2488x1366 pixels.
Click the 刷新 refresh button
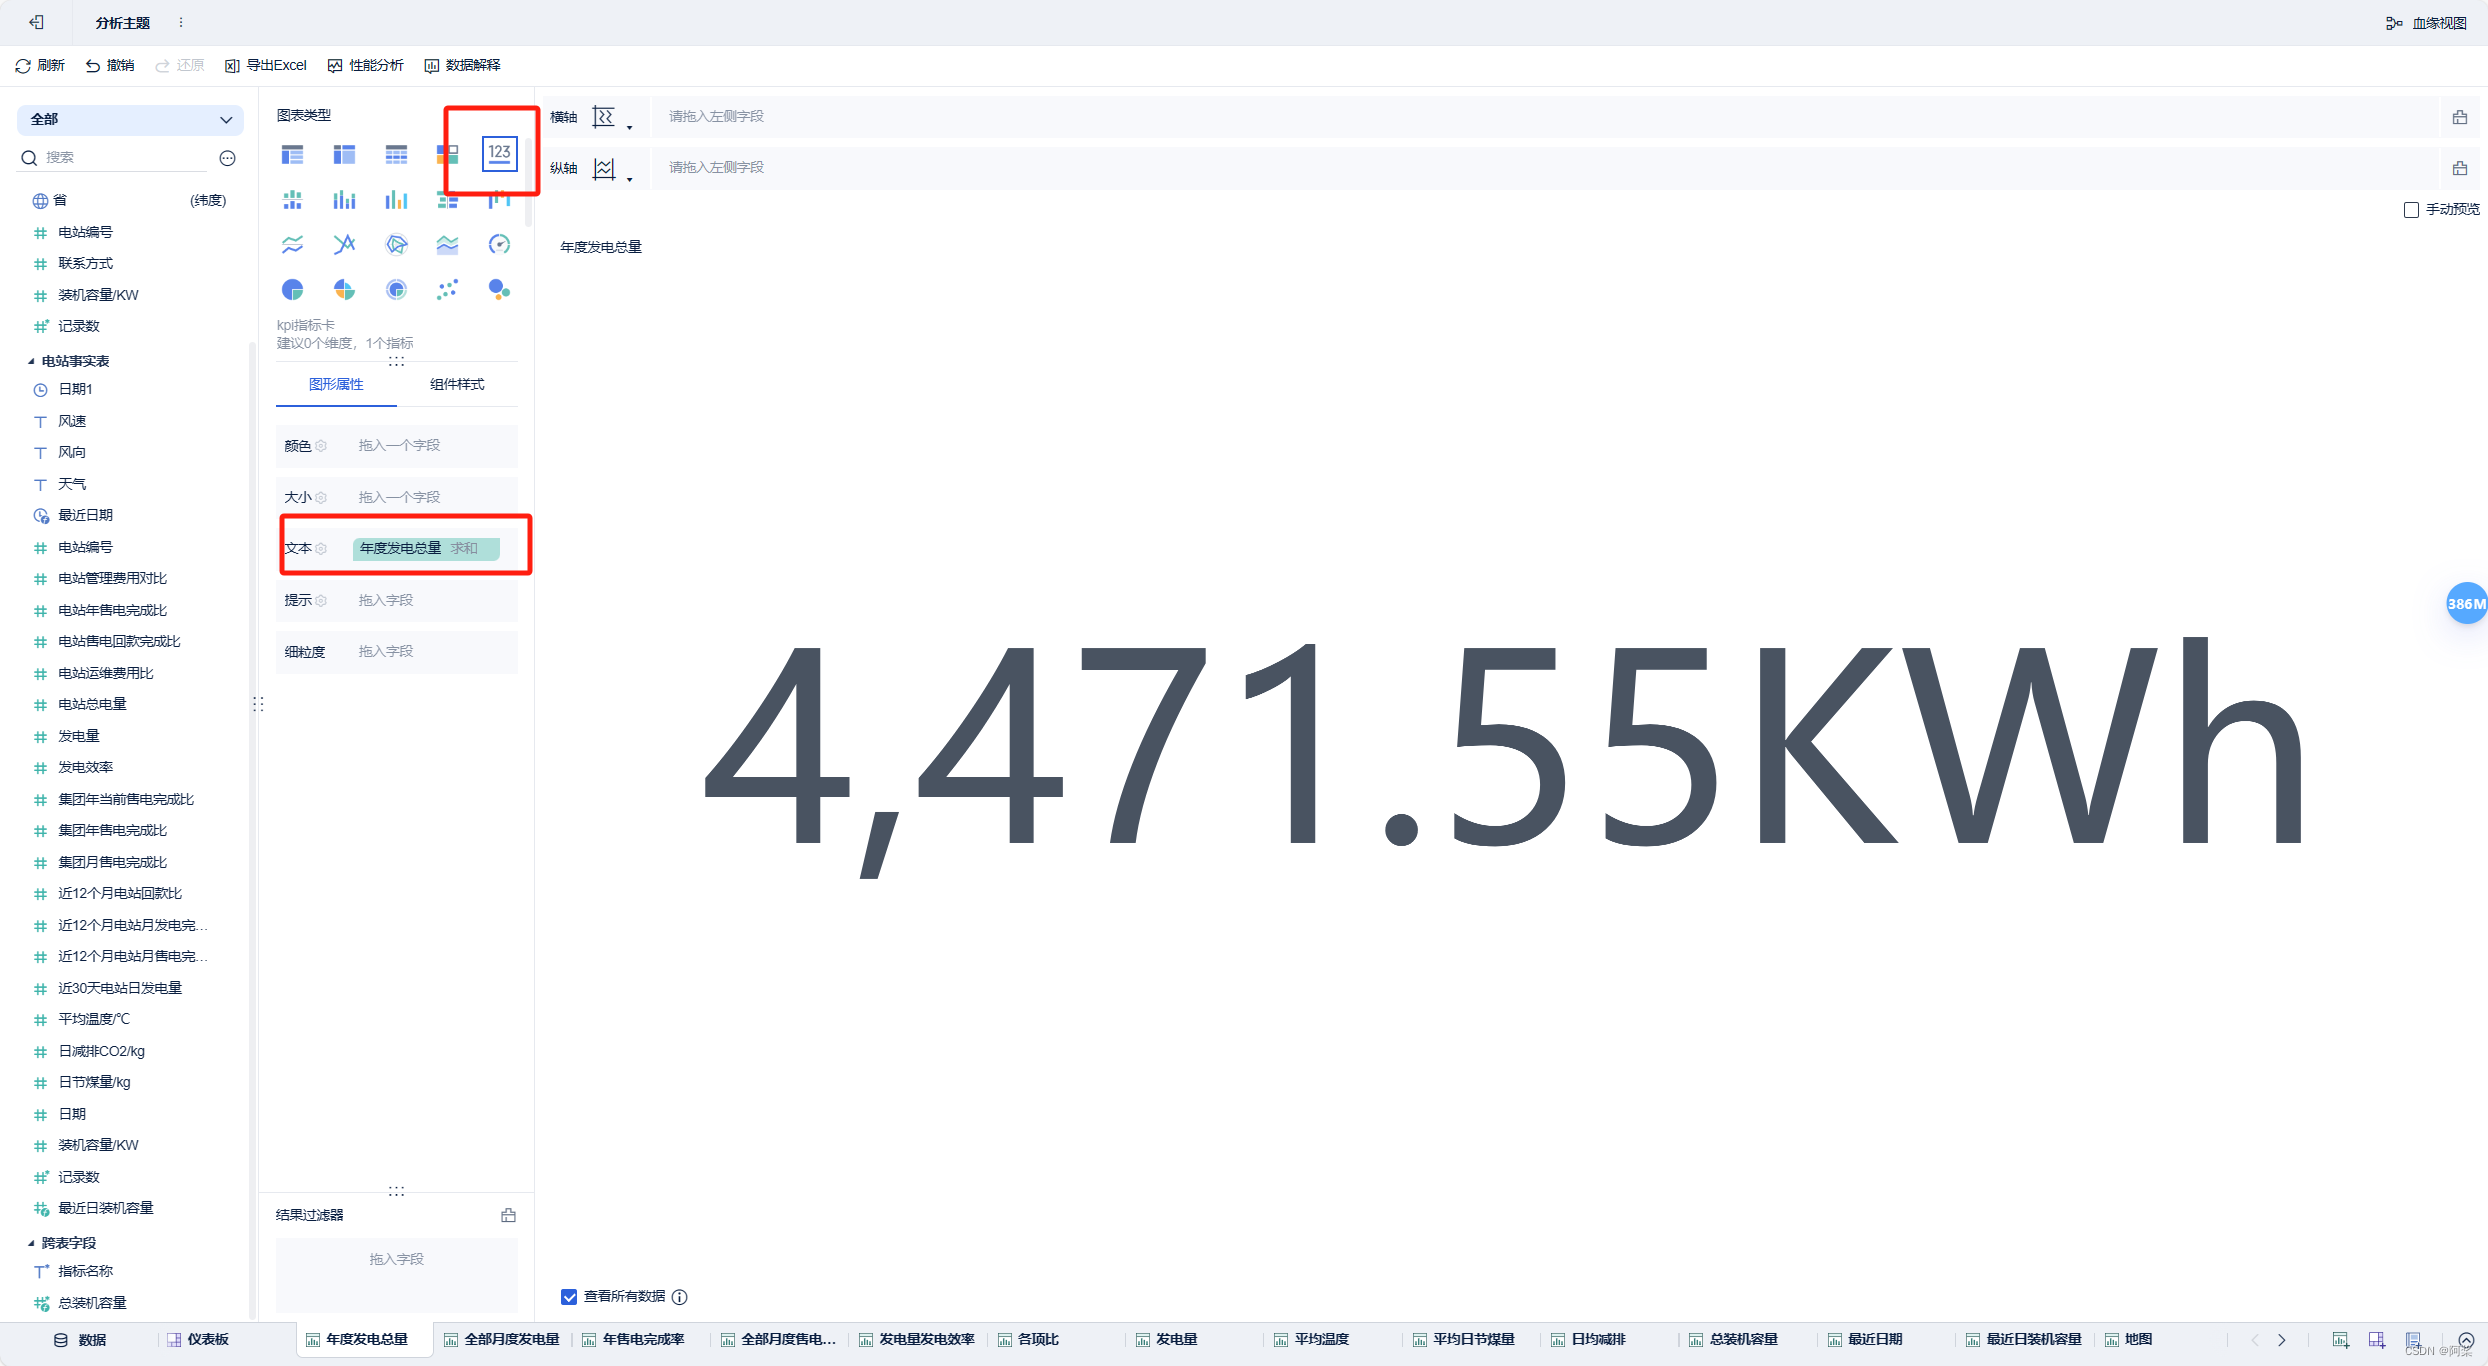[40, 65]
